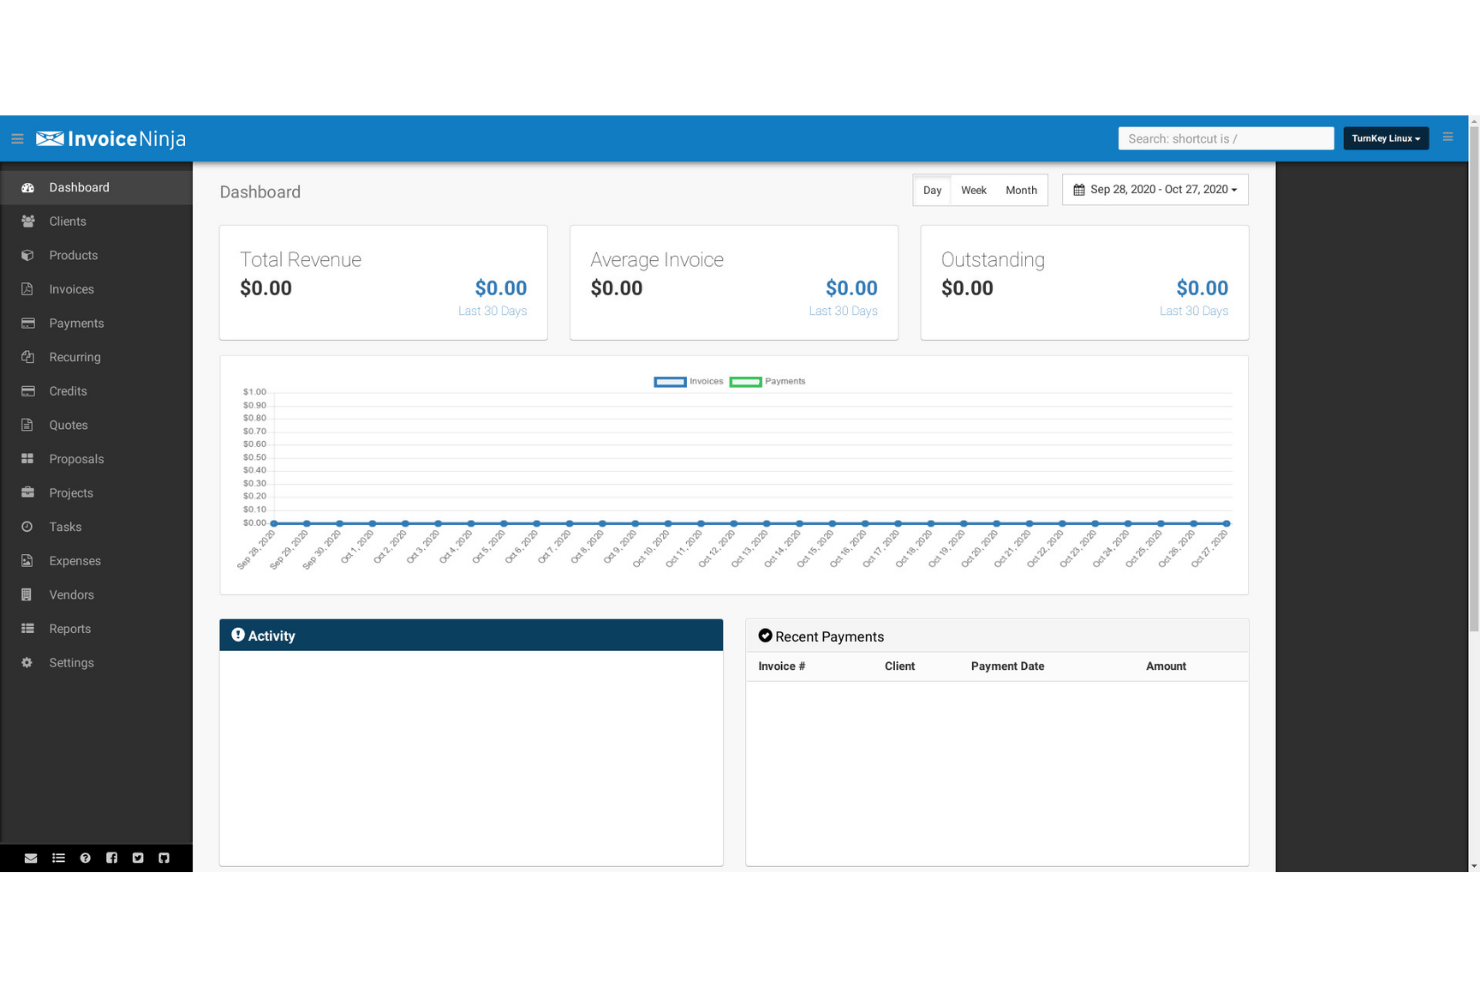Toggle the Invoices series in chart legend
The width and height of the screenshot is (1480, 987).
tap(688, 381)
